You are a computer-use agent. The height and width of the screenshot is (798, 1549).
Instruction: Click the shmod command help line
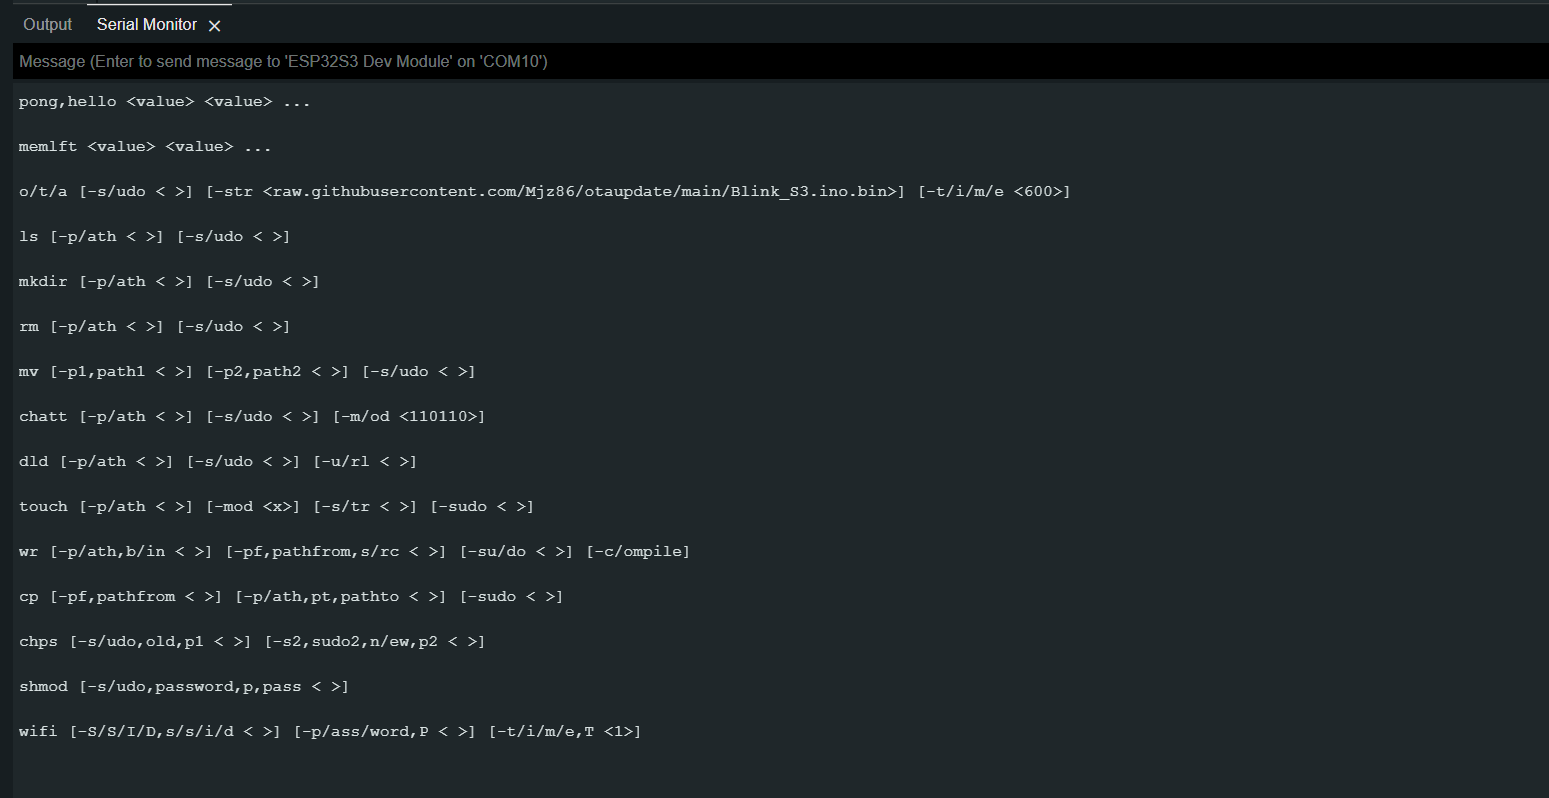tap(184, 687)
